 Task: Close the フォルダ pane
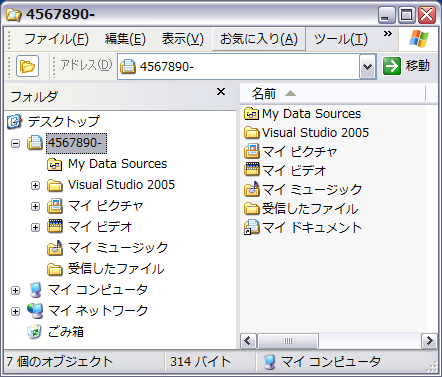pos(221,92)
